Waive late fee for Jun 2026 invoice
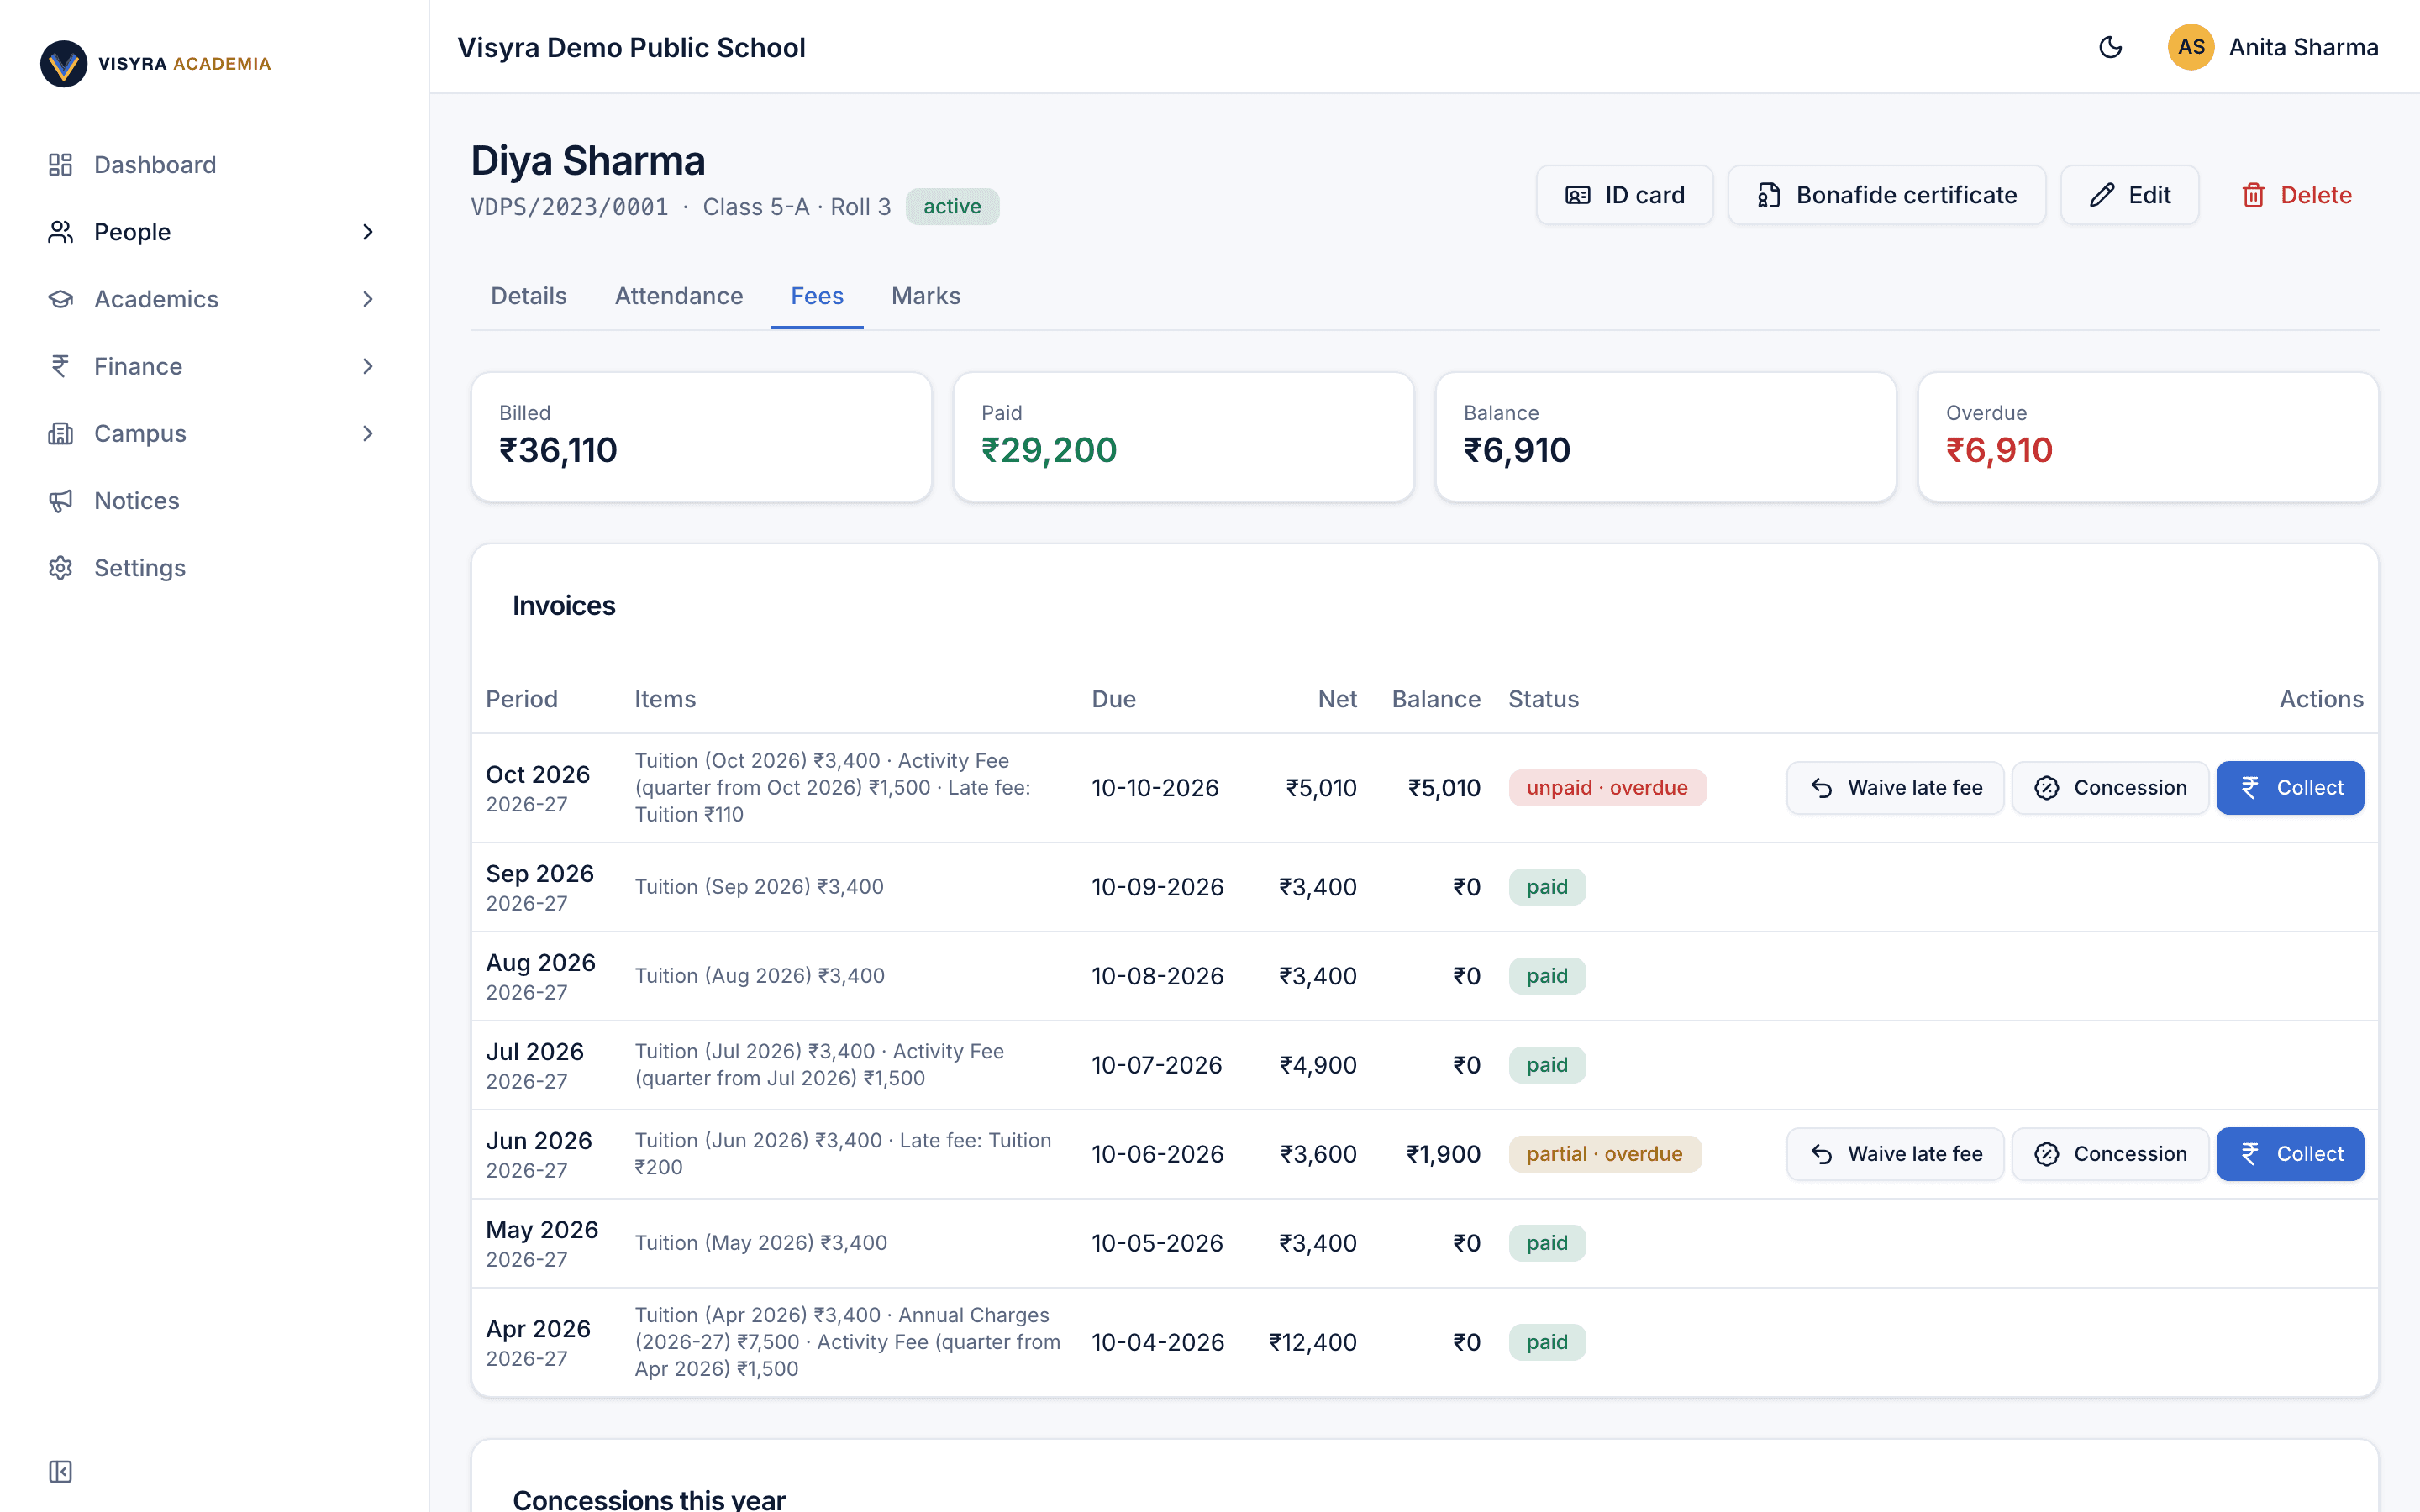 pos(1895,1154)
